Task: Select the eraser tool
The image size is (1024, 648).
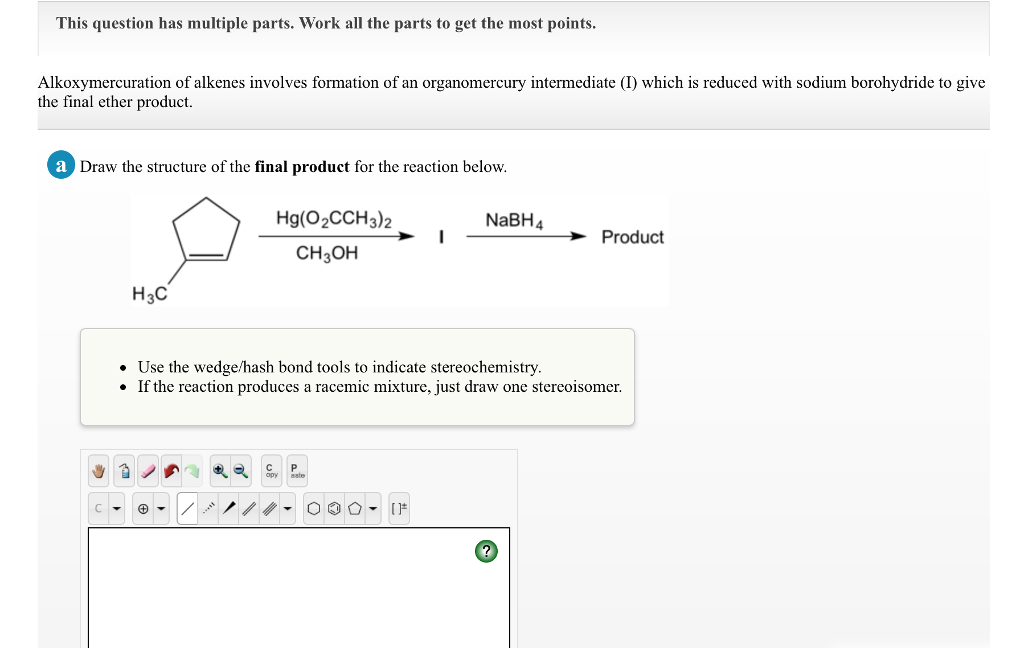Action: click(x=147, y=470)
